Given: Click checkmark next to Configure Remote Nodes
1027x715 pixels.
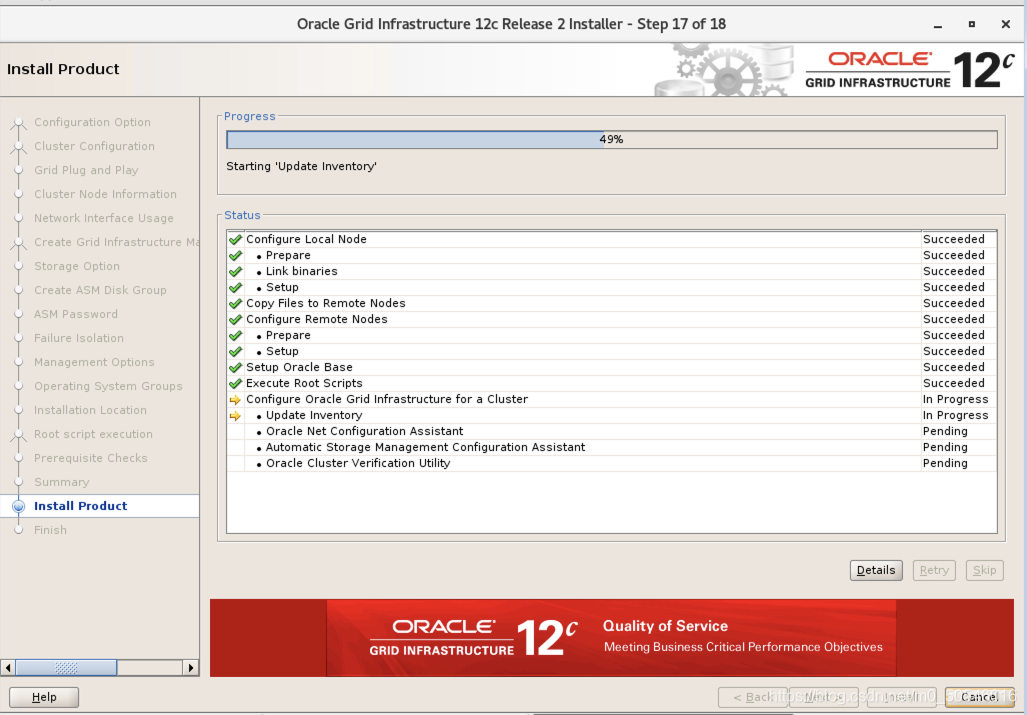Looking at the screenshot, I should 236,320.
